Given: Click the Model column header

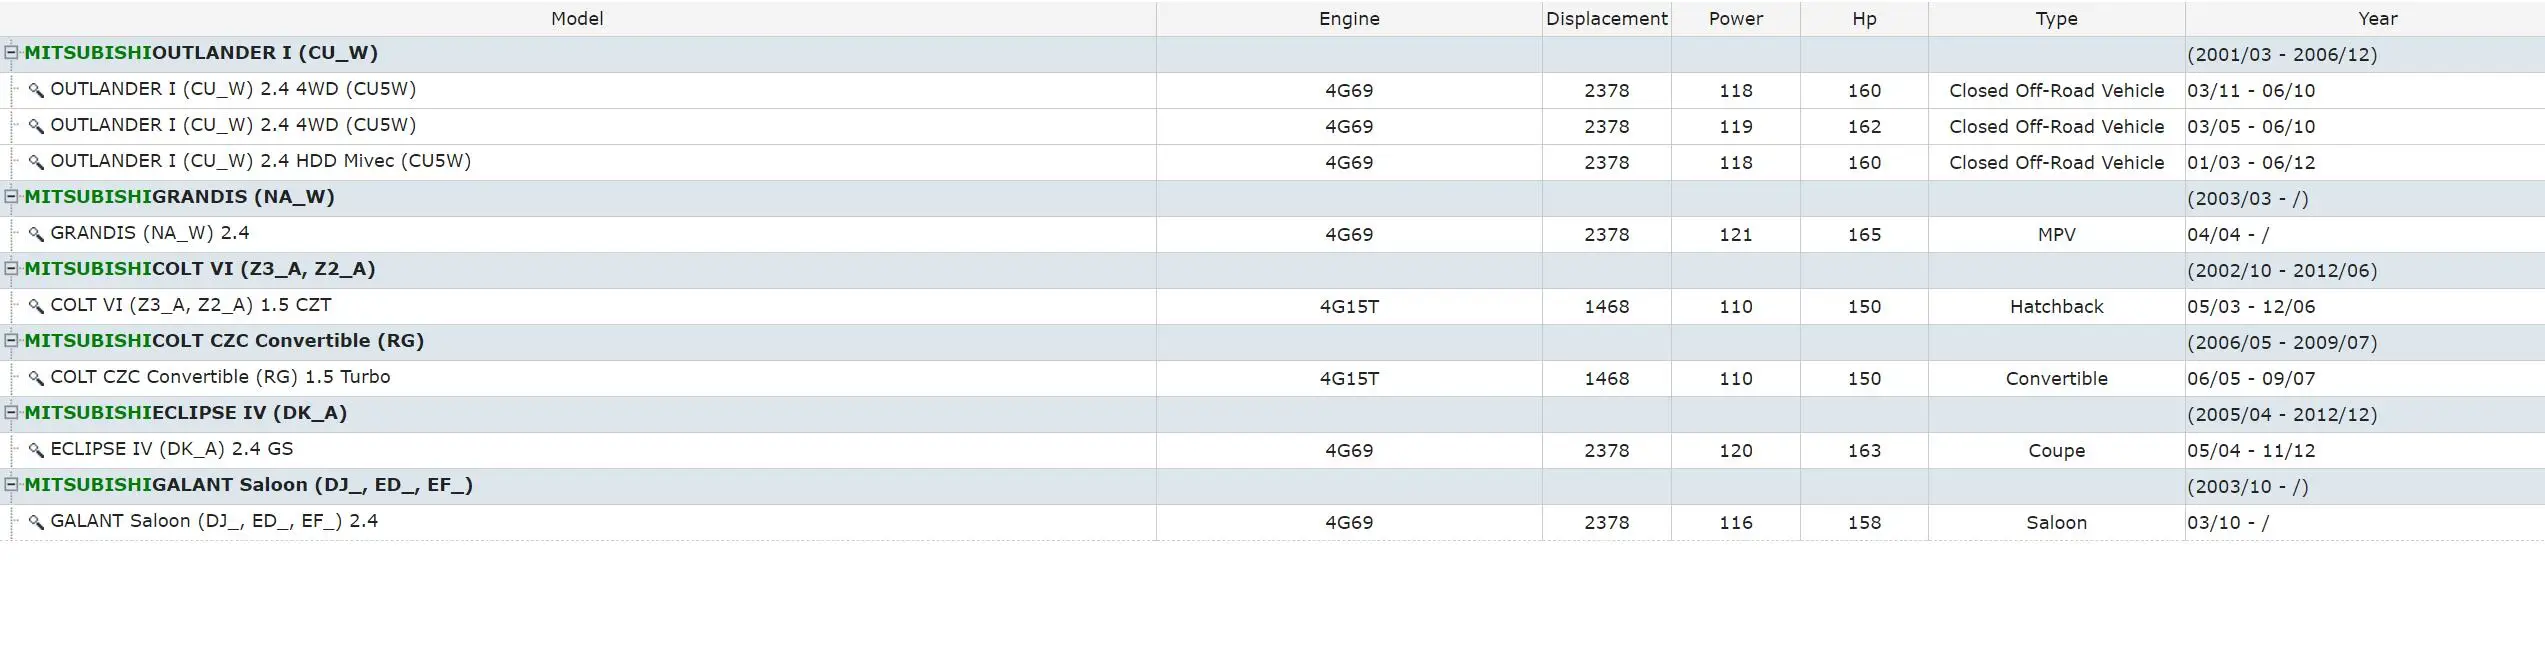Looking at the screenshot, I should pos(577,19).
